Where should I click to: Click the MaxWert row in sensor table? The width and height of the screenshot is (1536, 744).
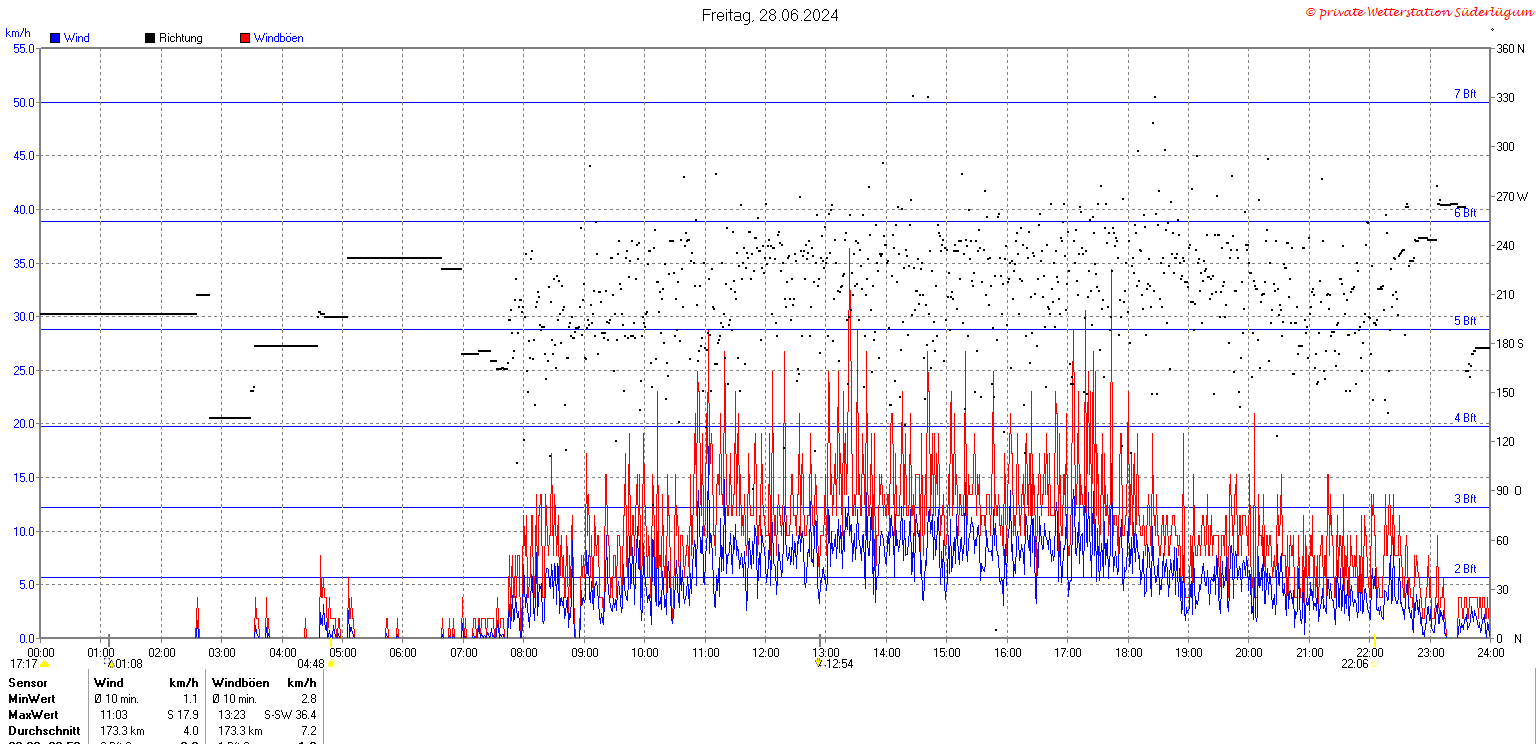tap(163, 715)
